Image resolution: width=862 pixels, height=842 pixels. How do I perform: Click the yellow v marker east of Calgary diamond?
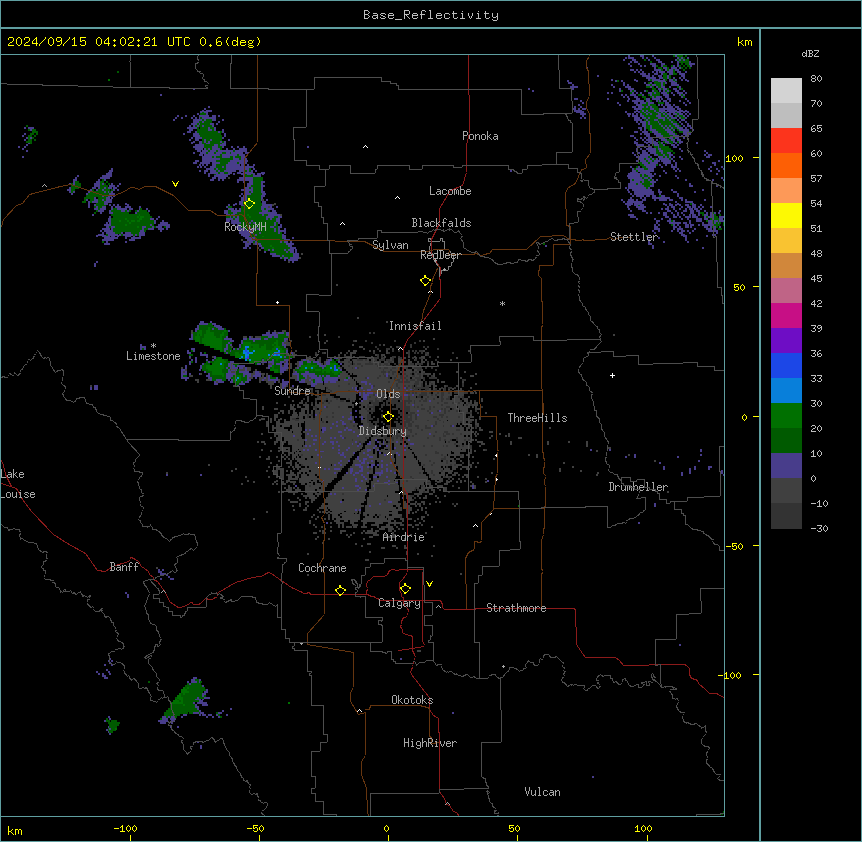[x=429, y=584]
